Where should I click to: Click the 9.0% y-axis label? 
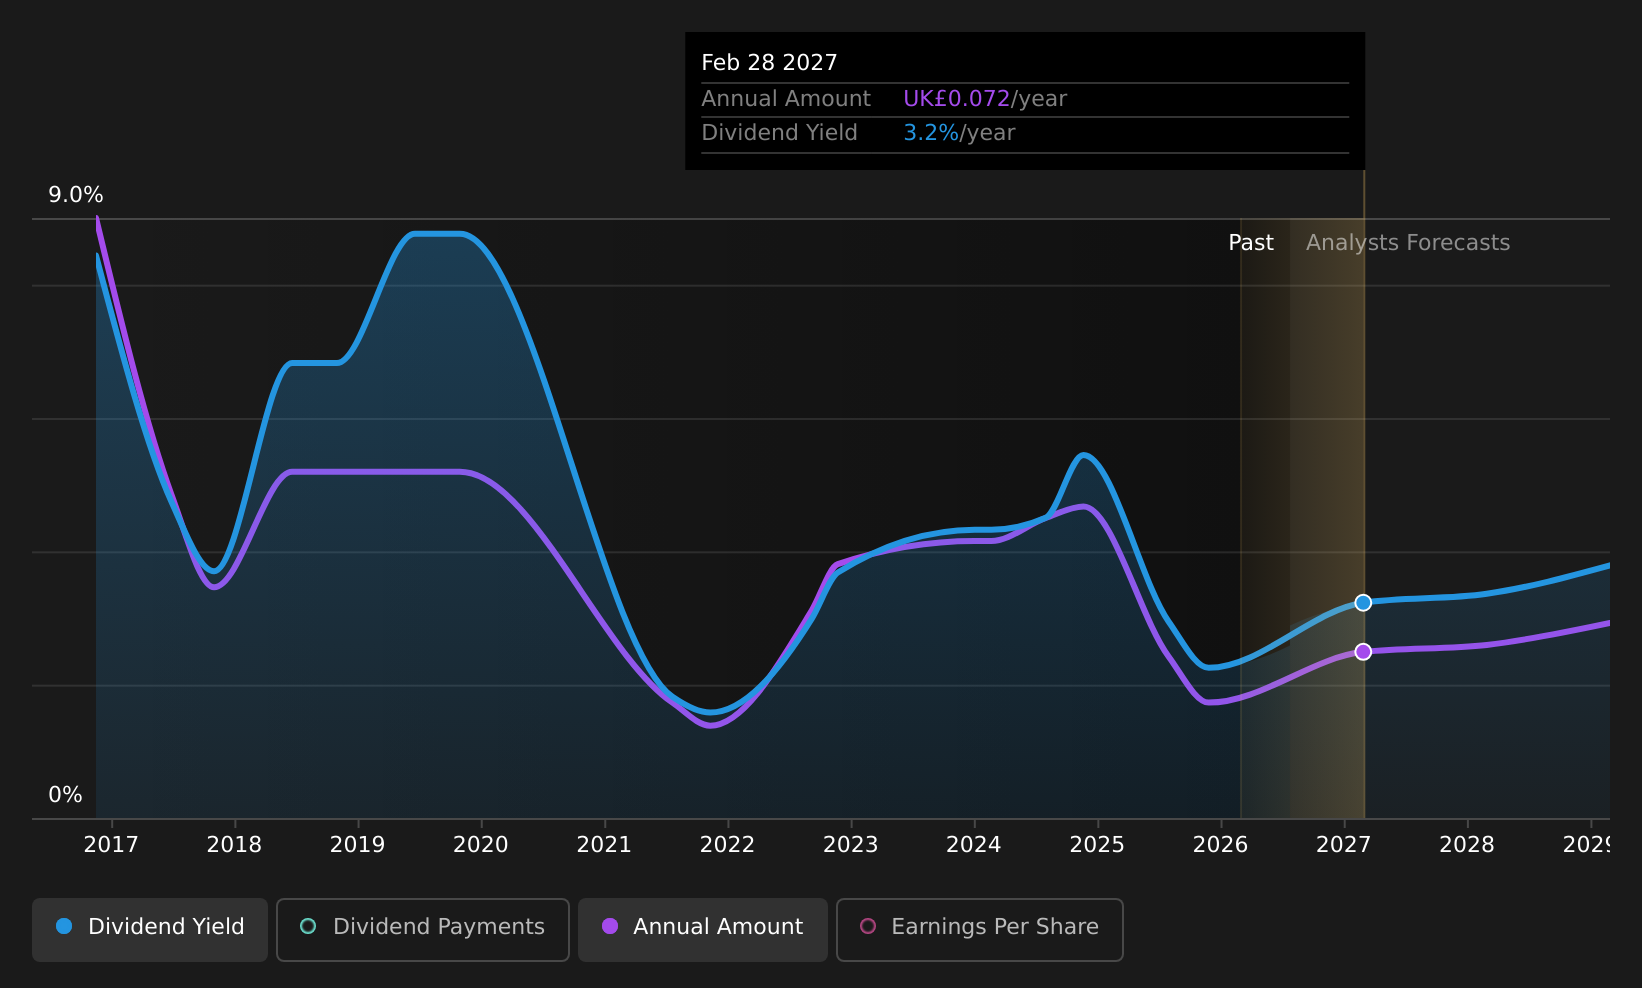click(76, 195)
